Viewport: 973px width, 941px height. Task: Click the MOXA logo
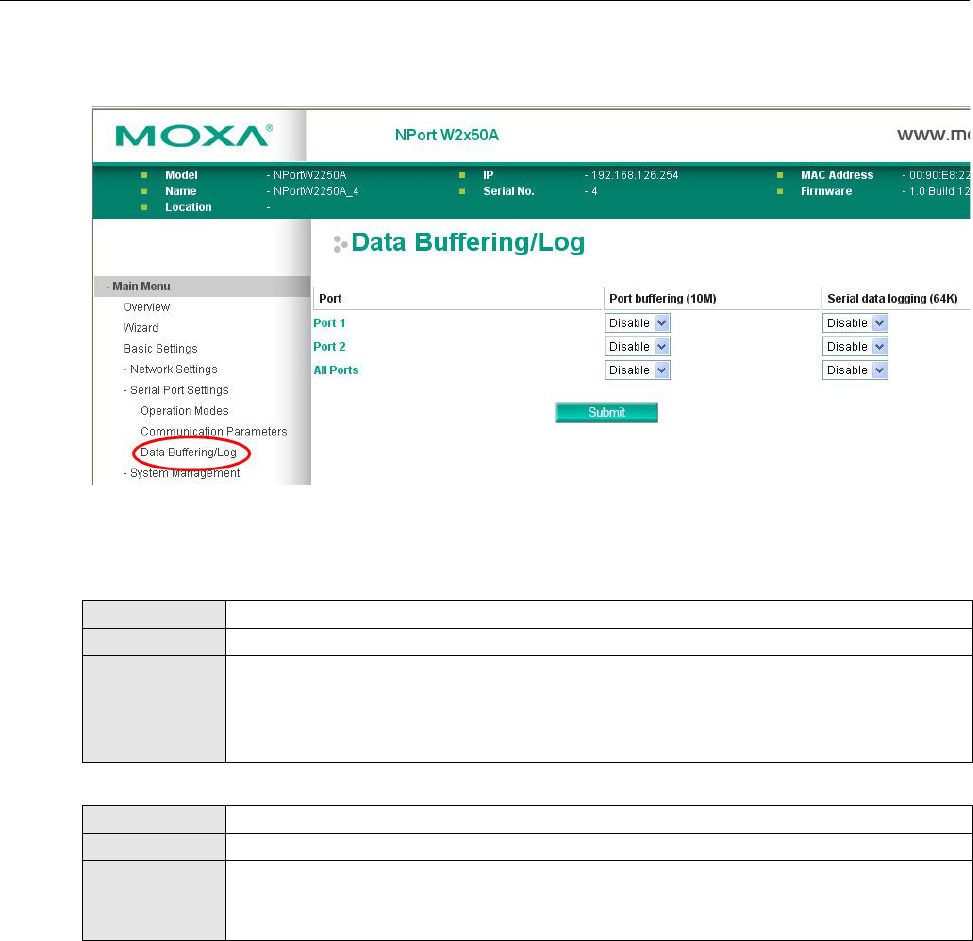(194, 135)
